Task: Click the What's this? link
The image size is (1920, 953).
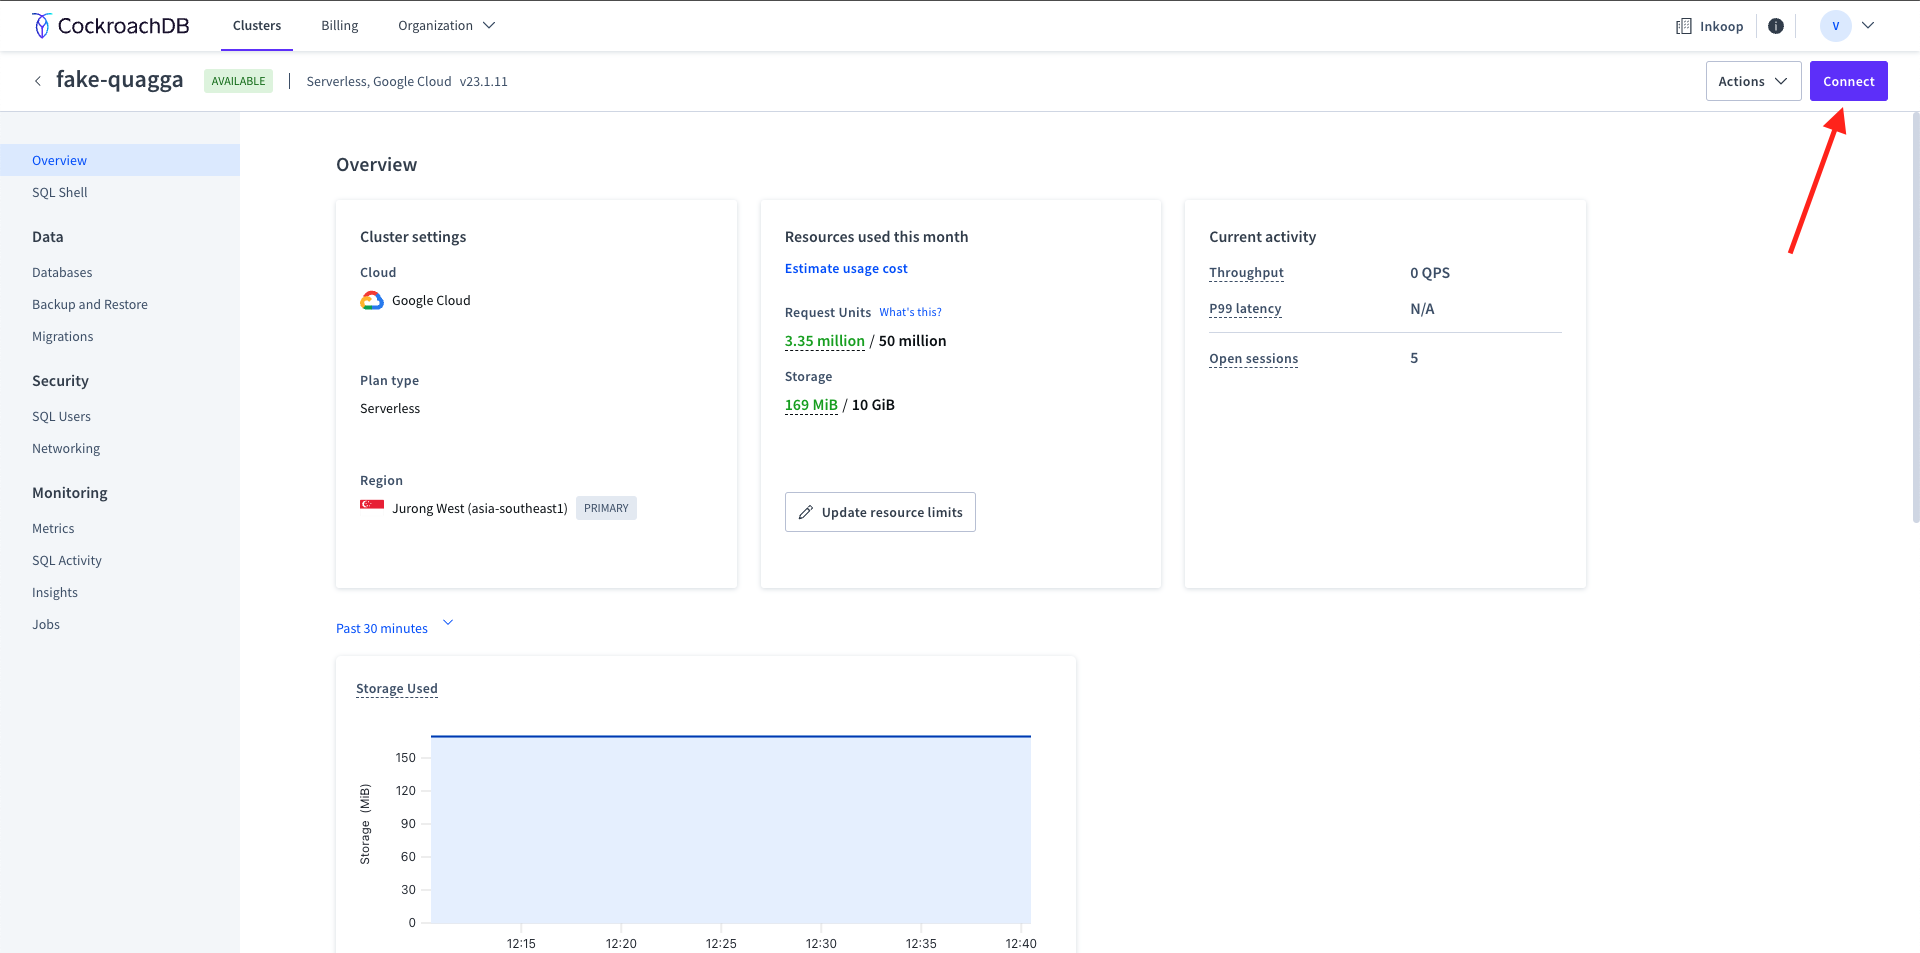Action: (910, 312)
